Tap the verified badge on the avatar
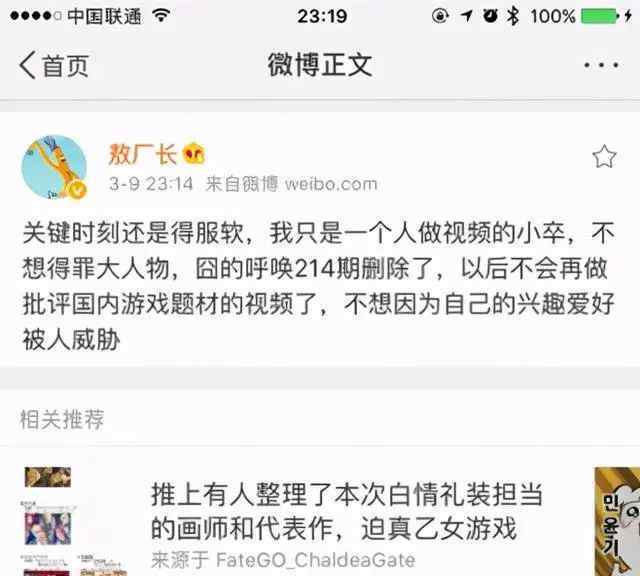 pos(78,190)
